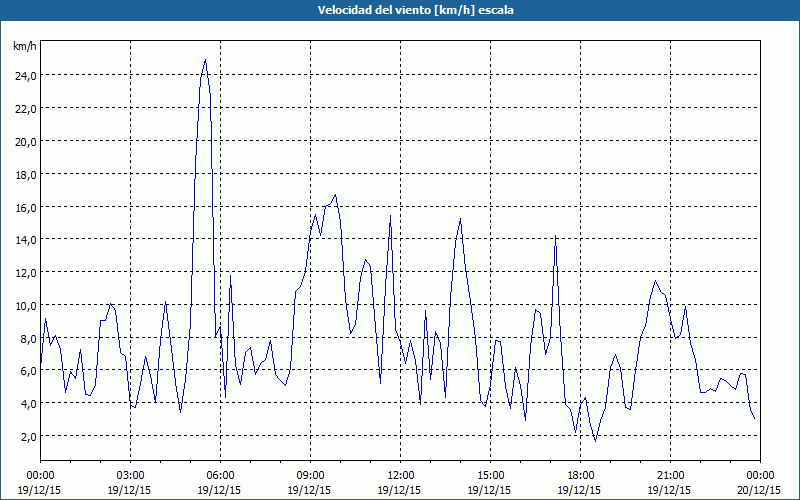Screen dimensions: 800x500
Task: Click the 4,0 y-axis label
Action: 28,404
